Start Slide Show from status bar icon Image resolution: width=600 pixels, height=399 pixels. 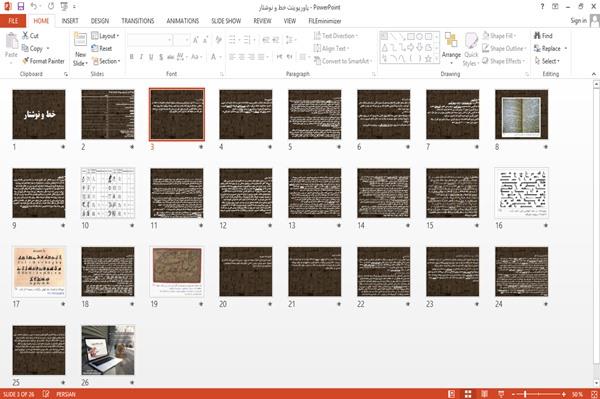(x=501, y=394)
